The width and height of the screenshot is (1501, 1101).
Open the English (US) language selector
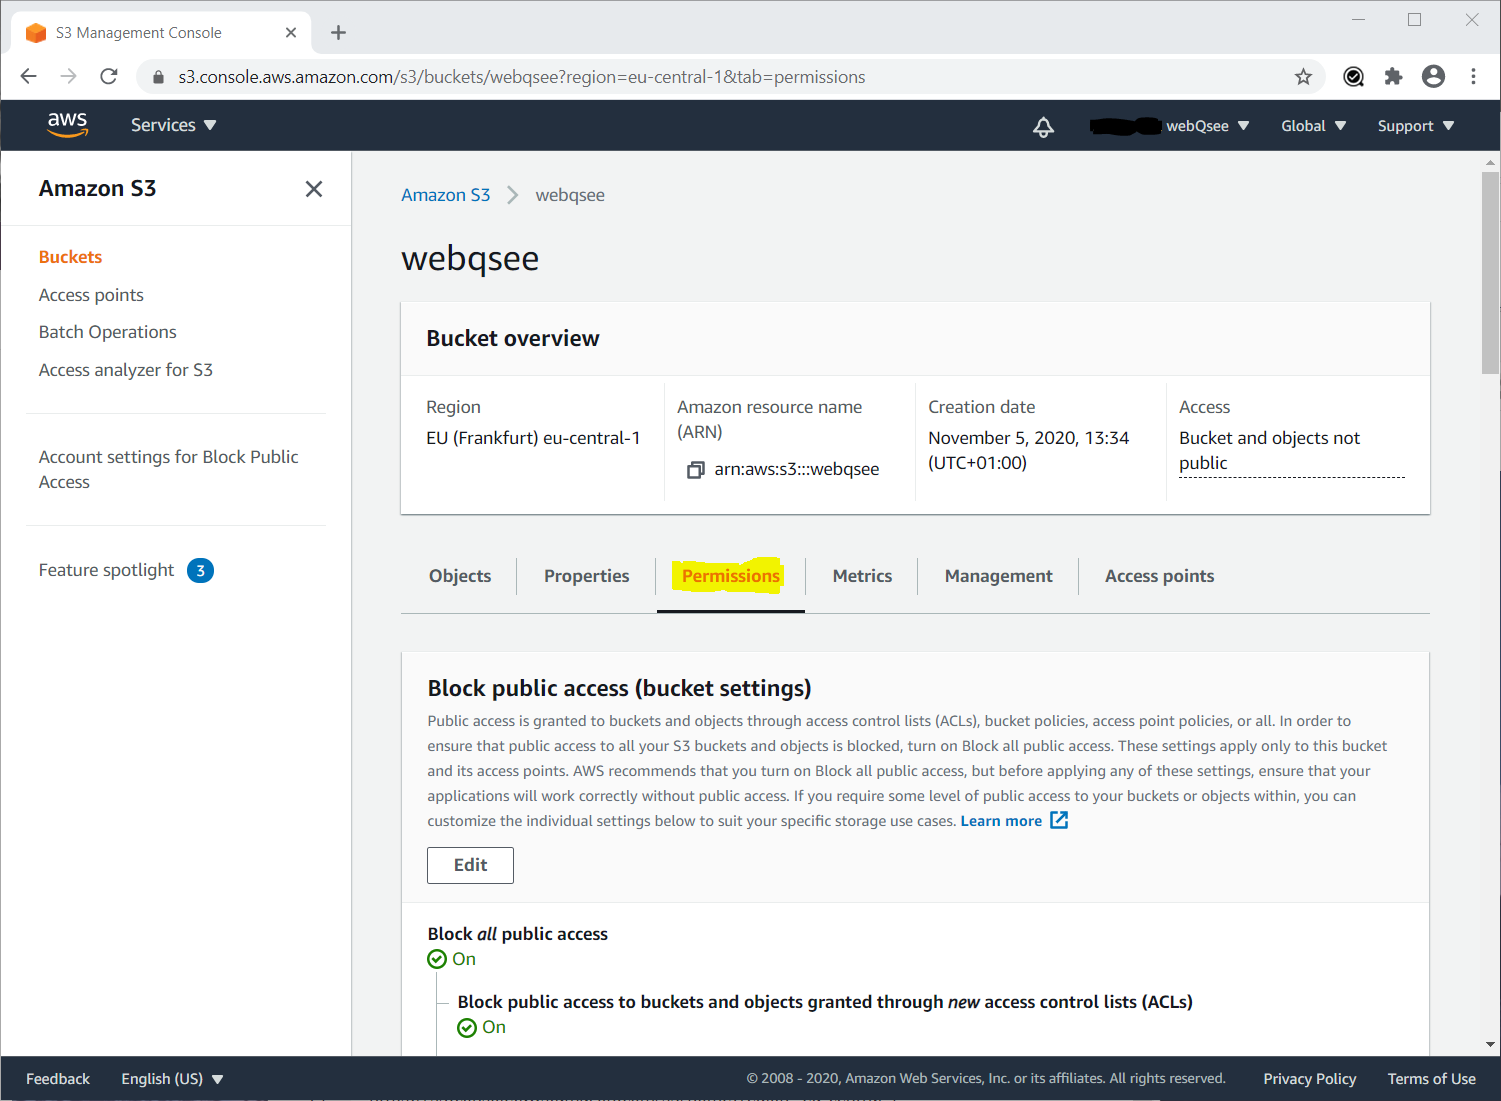tap(172, 1079)
